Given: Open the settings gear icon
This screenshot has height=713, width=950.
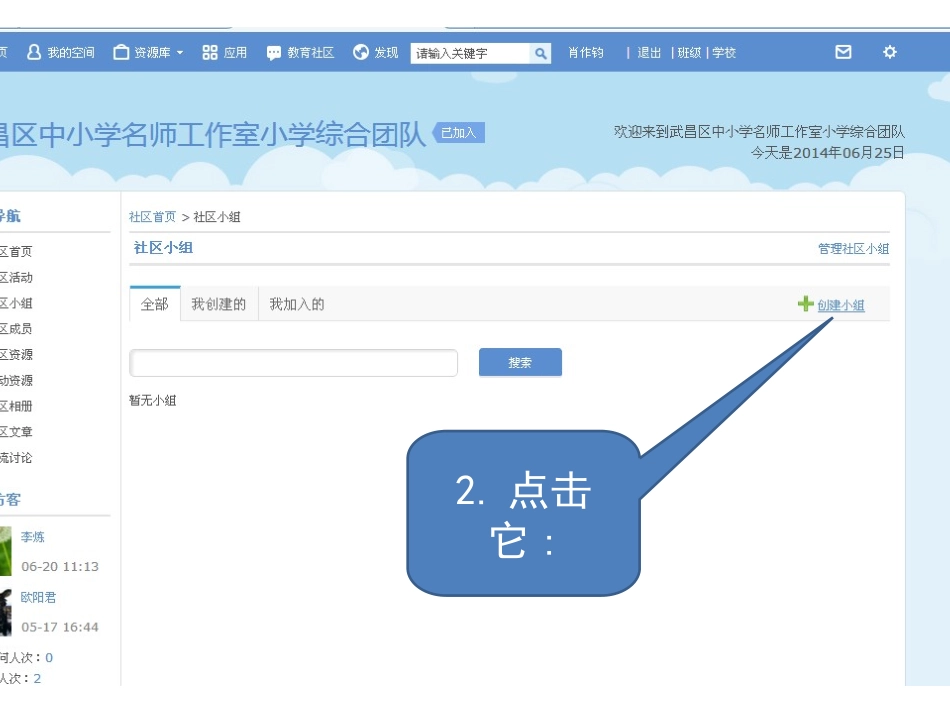Looking at the screenshot, I should 889,52.
